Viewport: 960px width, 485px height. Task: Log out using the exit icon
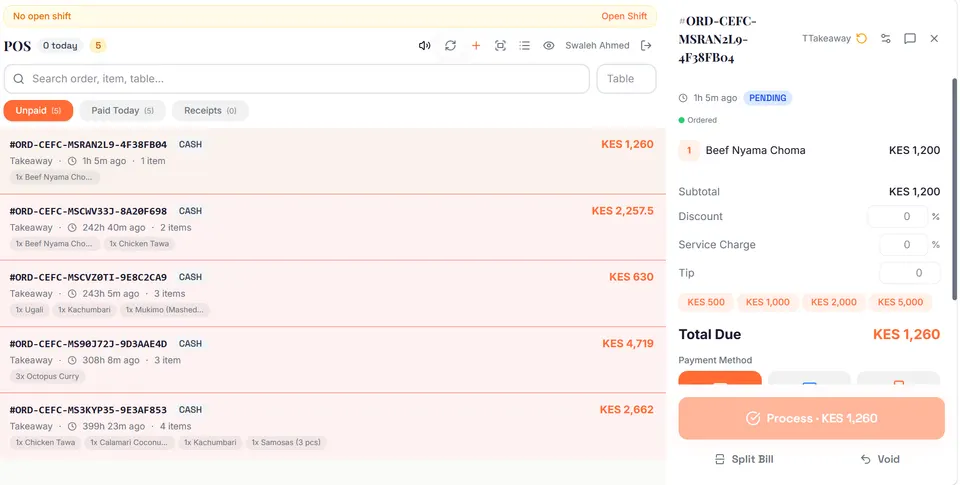[646, 45]
